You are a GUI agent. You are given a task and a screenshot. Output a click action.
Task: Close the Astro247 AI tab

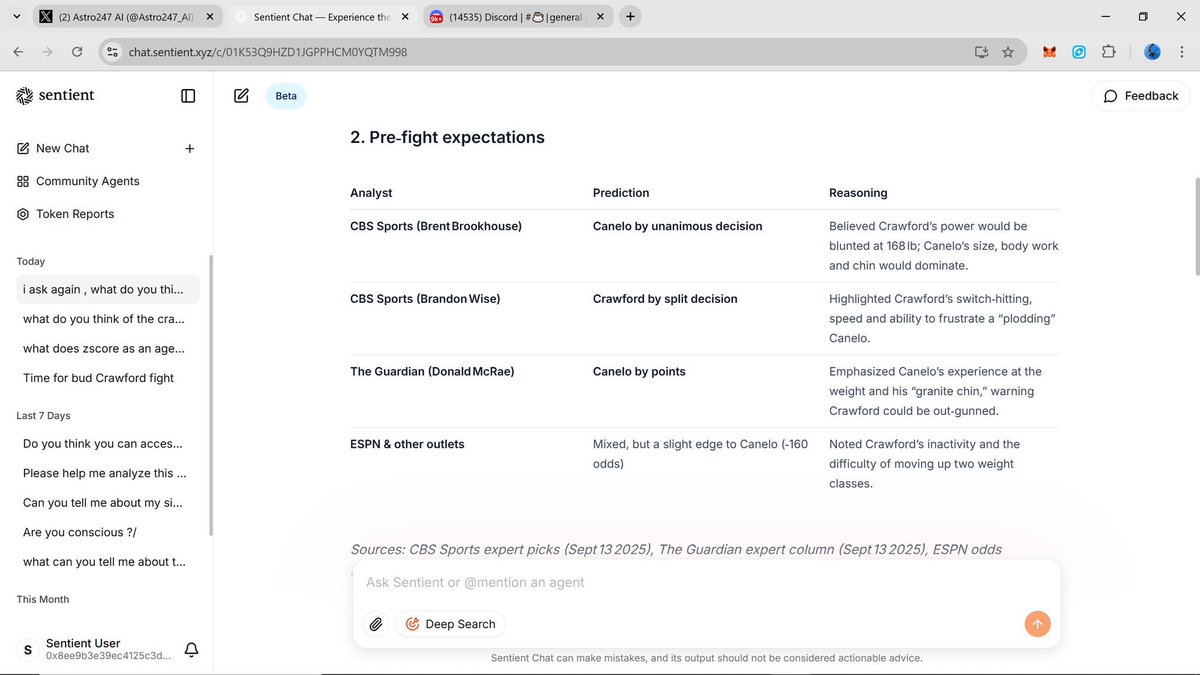(x=208, y=17)
